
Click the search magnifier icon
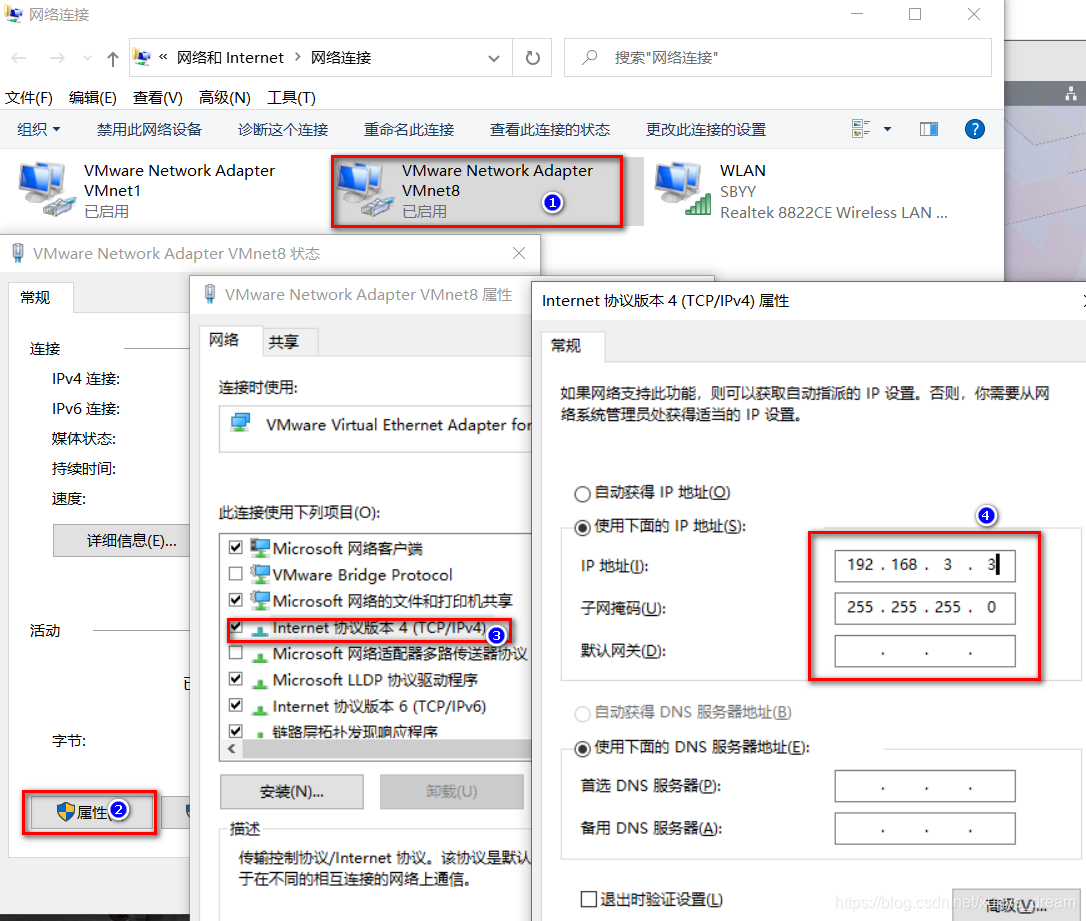coord(589,57)
